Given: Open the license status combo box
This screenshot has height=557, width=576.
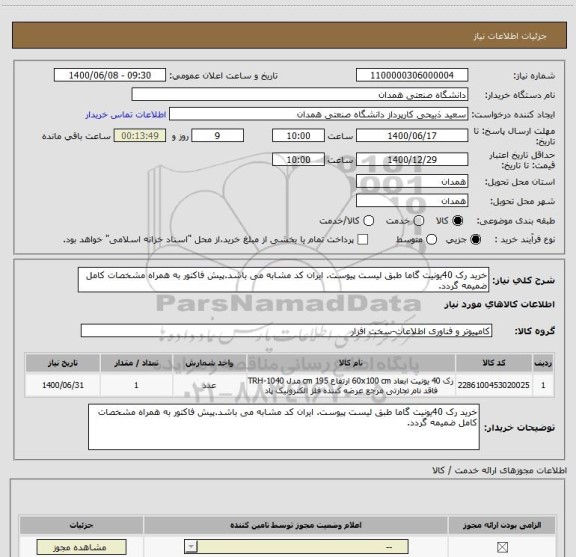Looking at the screenshot, I should click(296, 547).
